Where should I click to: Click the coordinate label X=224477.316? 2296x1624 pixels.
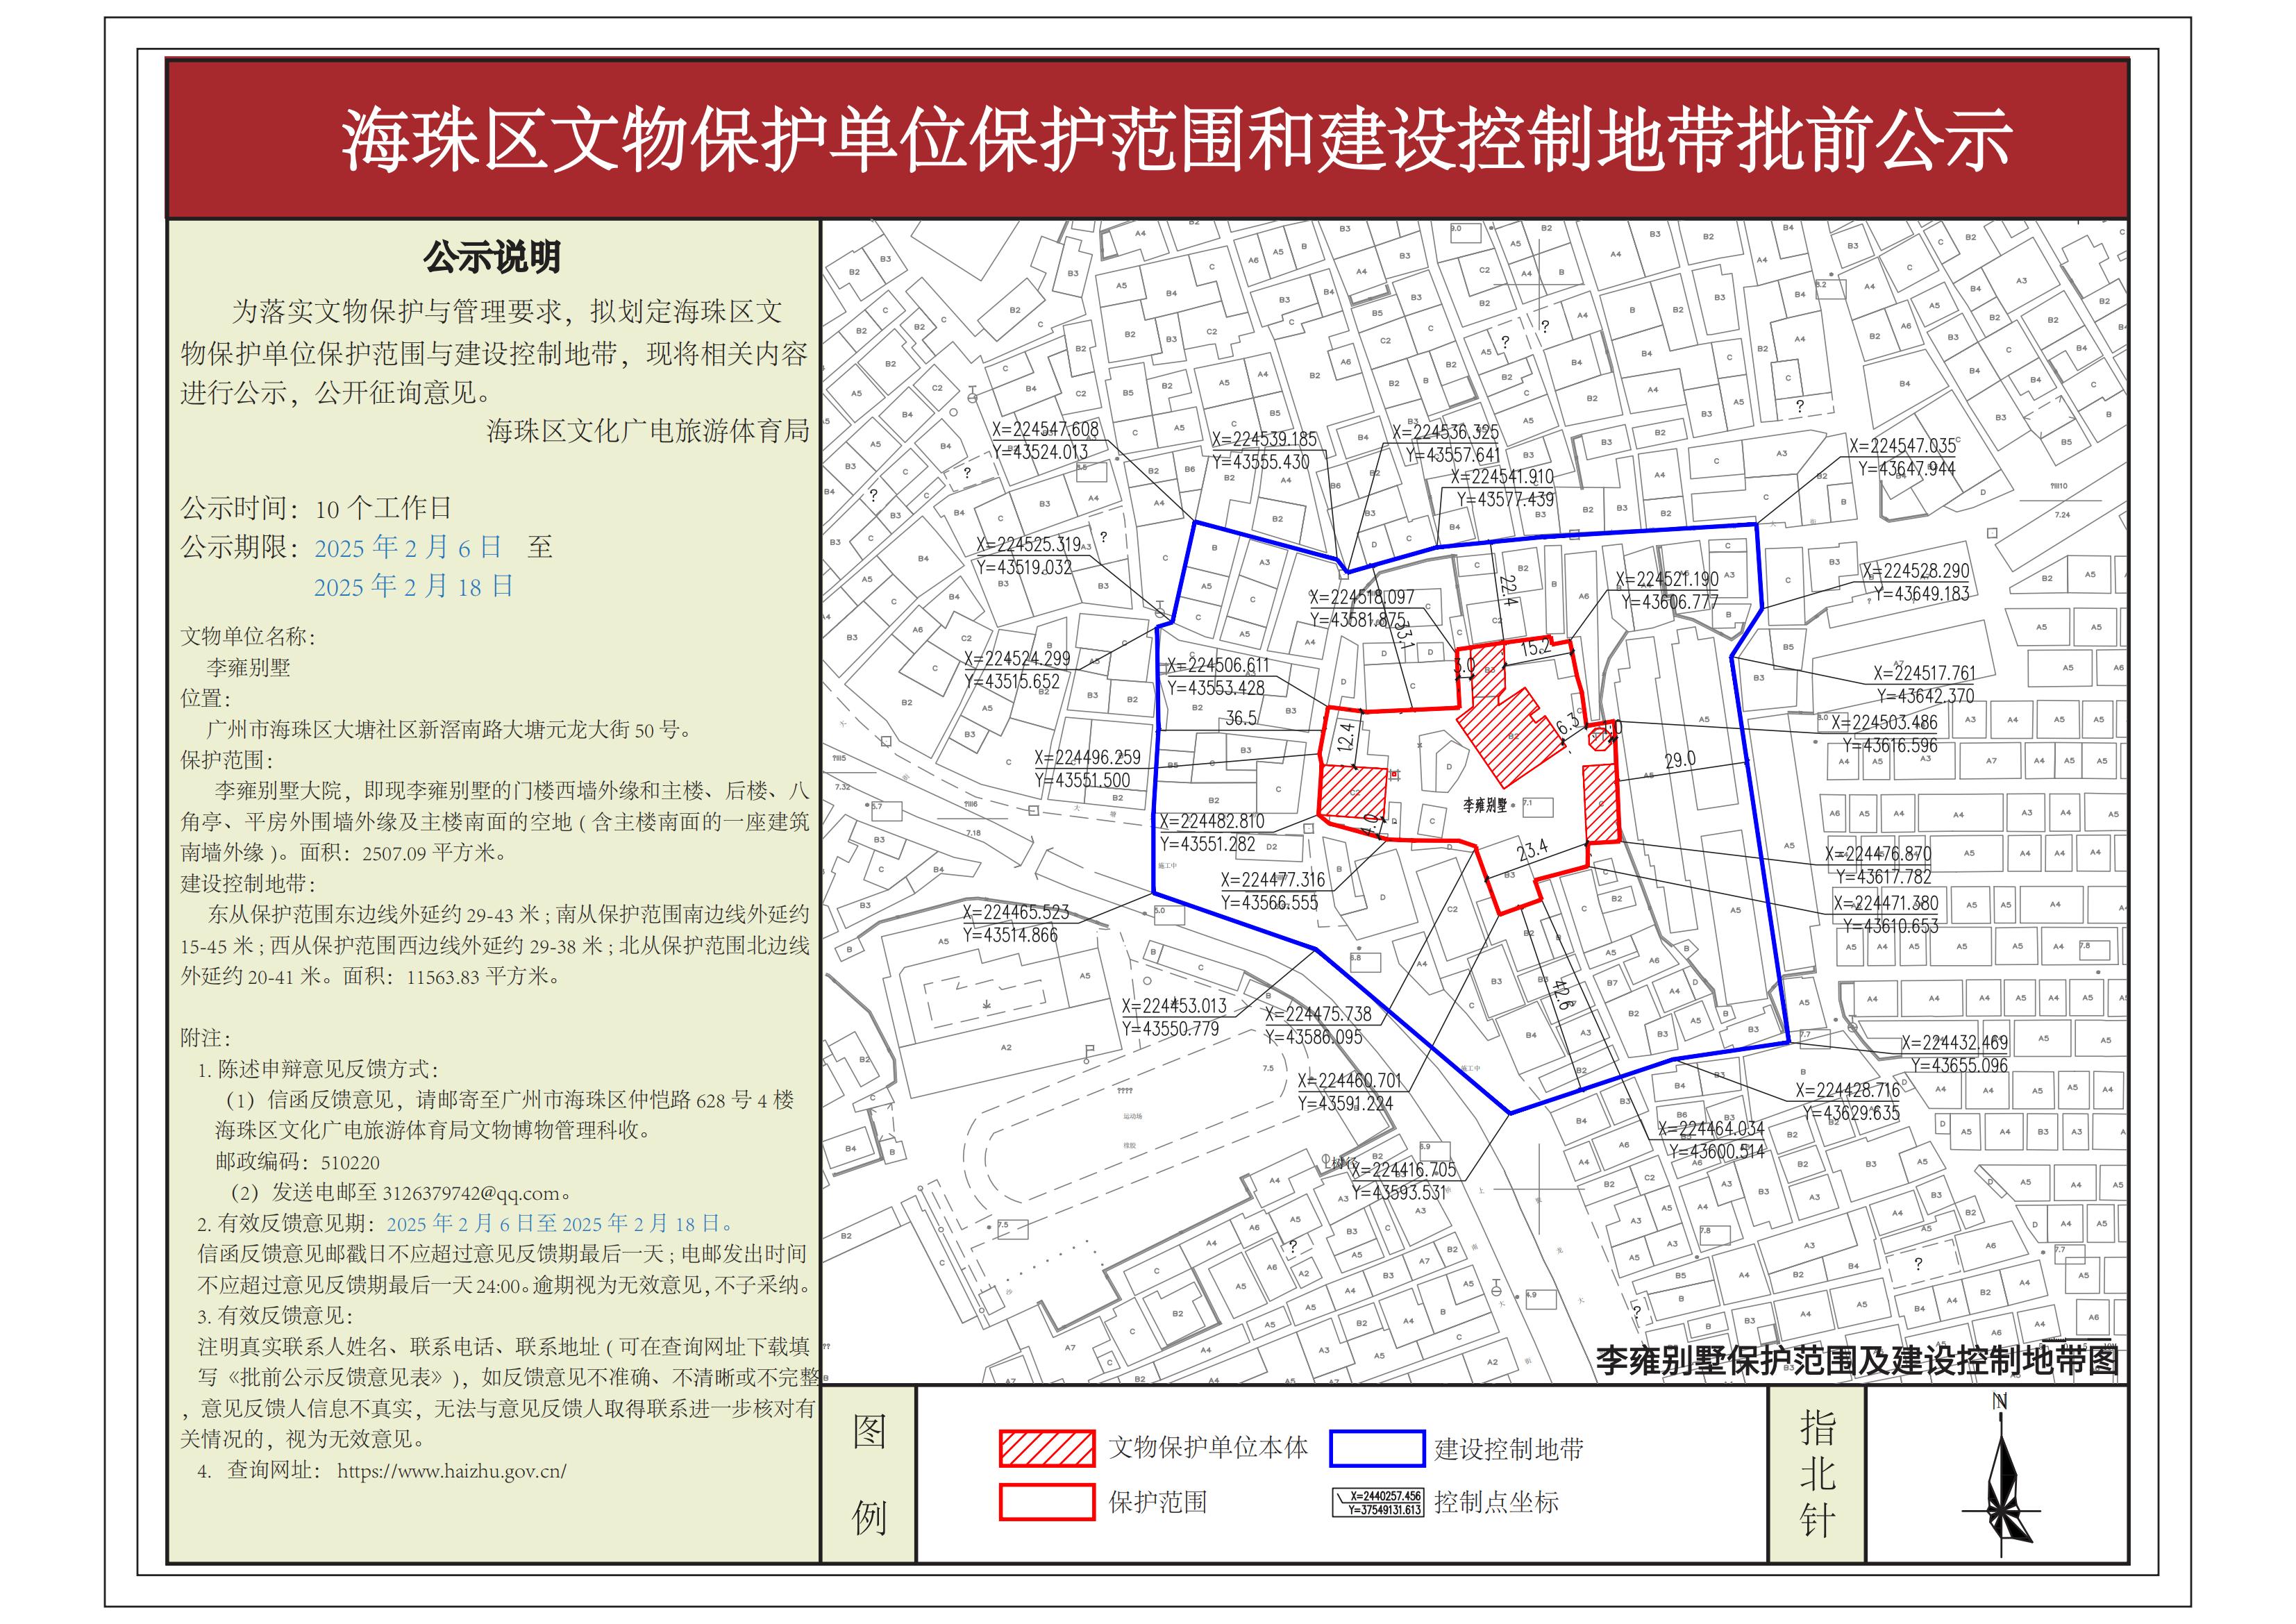pos(1273,880)
